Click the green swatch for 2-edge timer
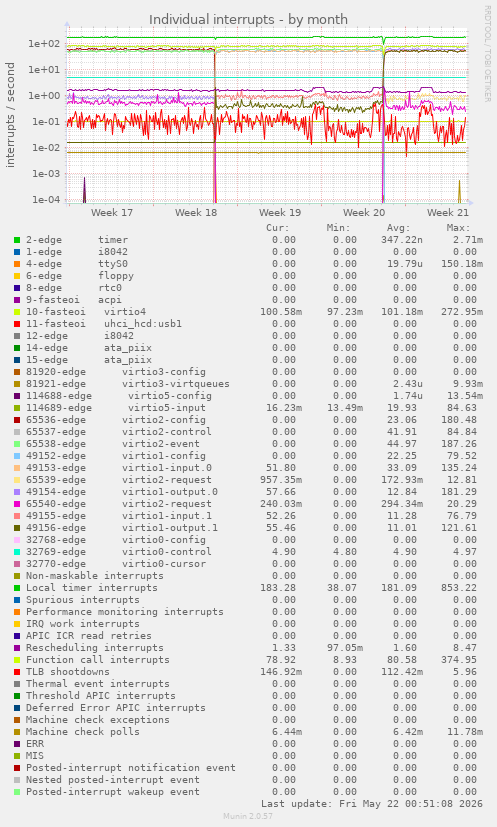This screenshot has height=827, width=497. [17, 240]
